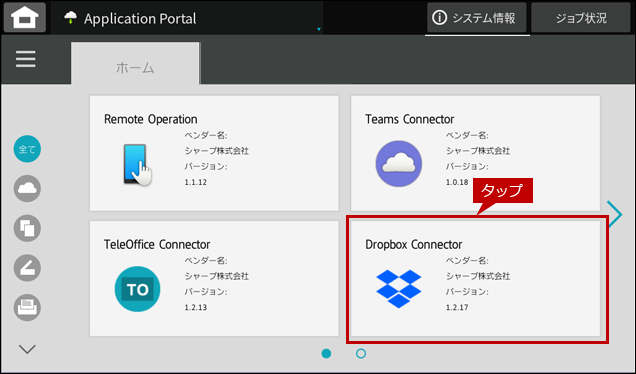Image resolution: width=636 pixels, height=374 pixels.
Task: Select the printer category sidebar icon
Action: [x=27, y=307]
